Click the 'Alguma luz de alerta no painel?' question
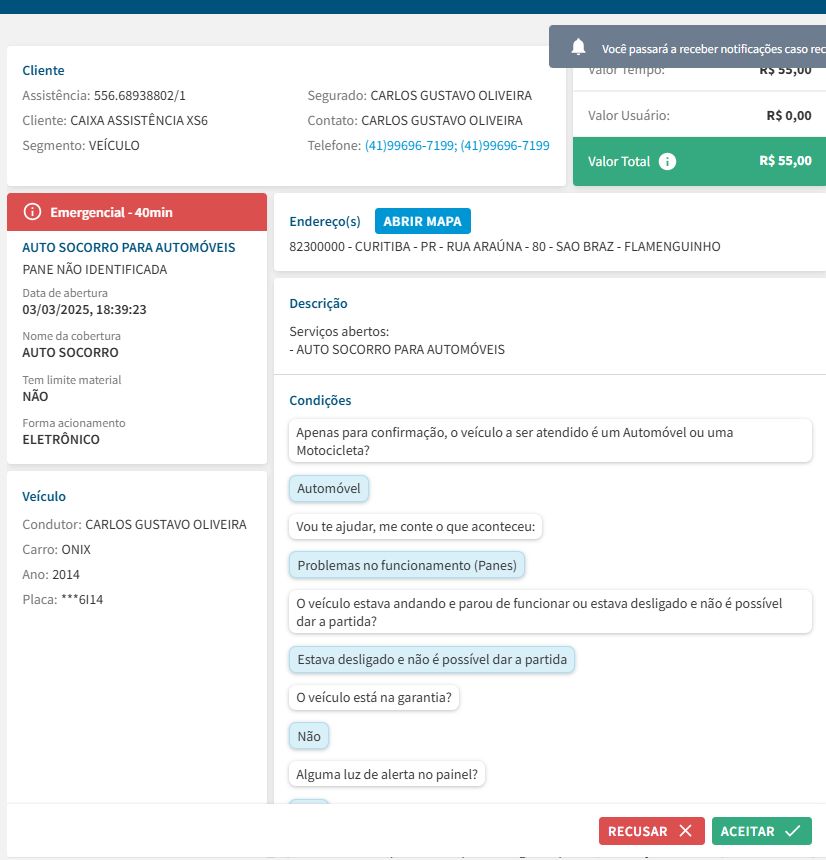This screenshot has height=860, width=826. tap(385, 774)
